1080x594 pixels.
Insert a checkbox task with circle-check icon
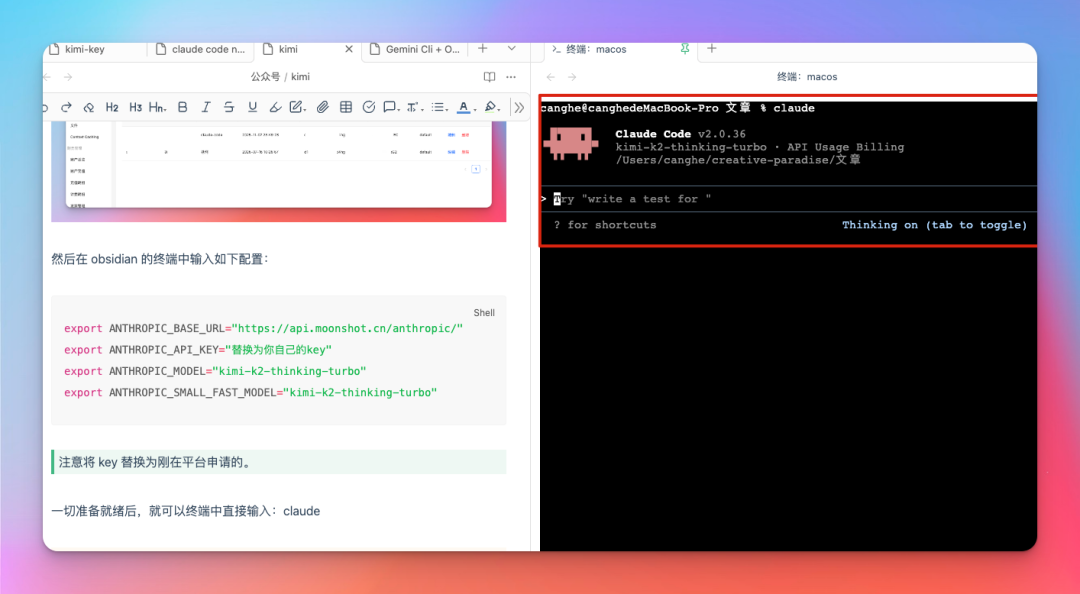[x=368, y=107]
